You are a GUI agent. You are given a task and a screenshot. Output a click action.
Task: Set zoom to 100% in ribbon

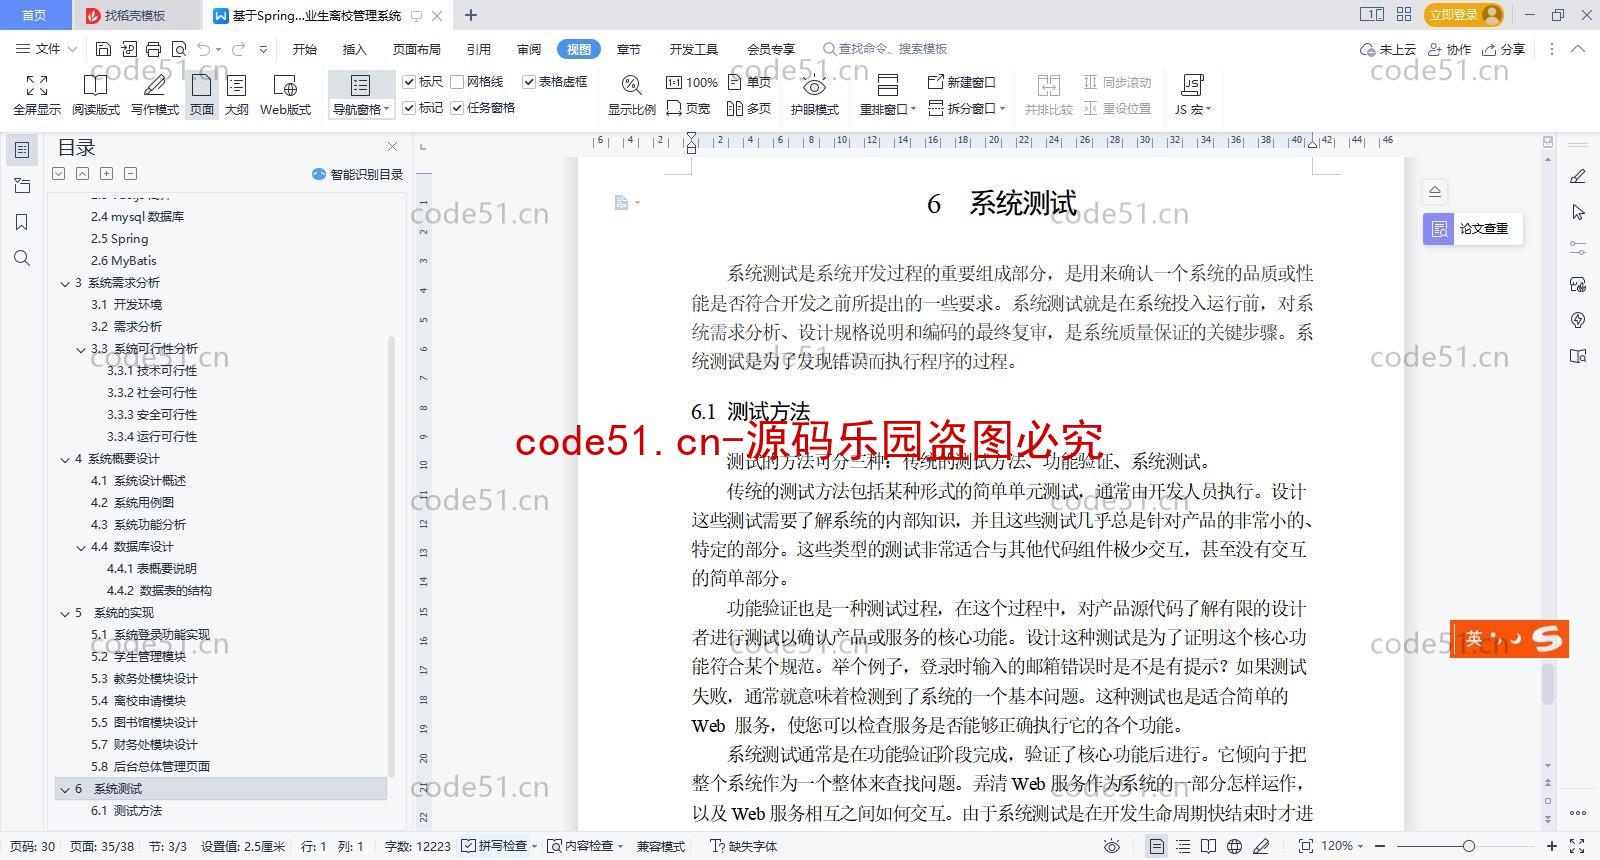(x=692, y=82)
